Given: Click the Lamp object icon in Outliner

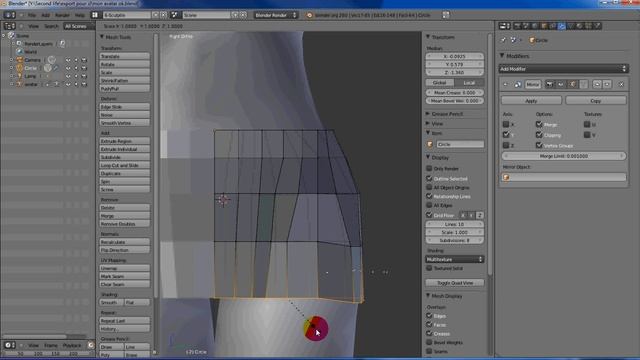Looking at the screenshot, I should click(x=19, y=76).
